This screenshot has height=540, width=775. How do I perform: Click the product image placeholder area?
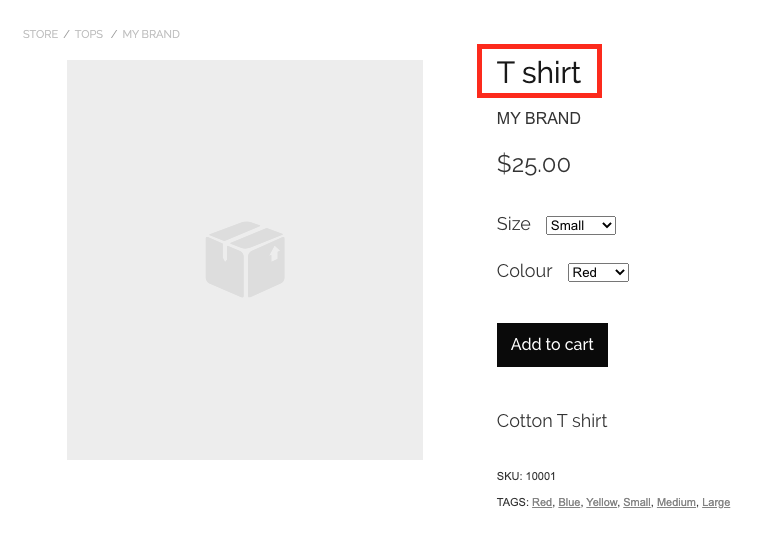click(245, 260)
